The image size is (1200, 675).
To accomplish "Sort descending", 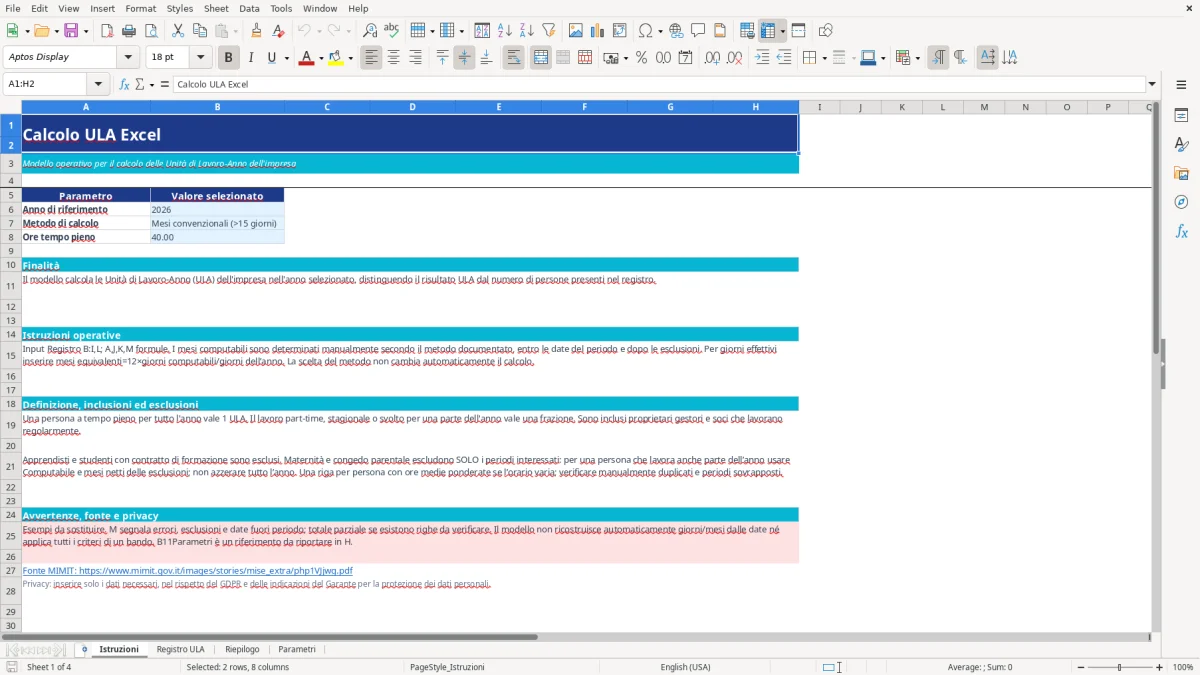I will click(x=527, y=31).
